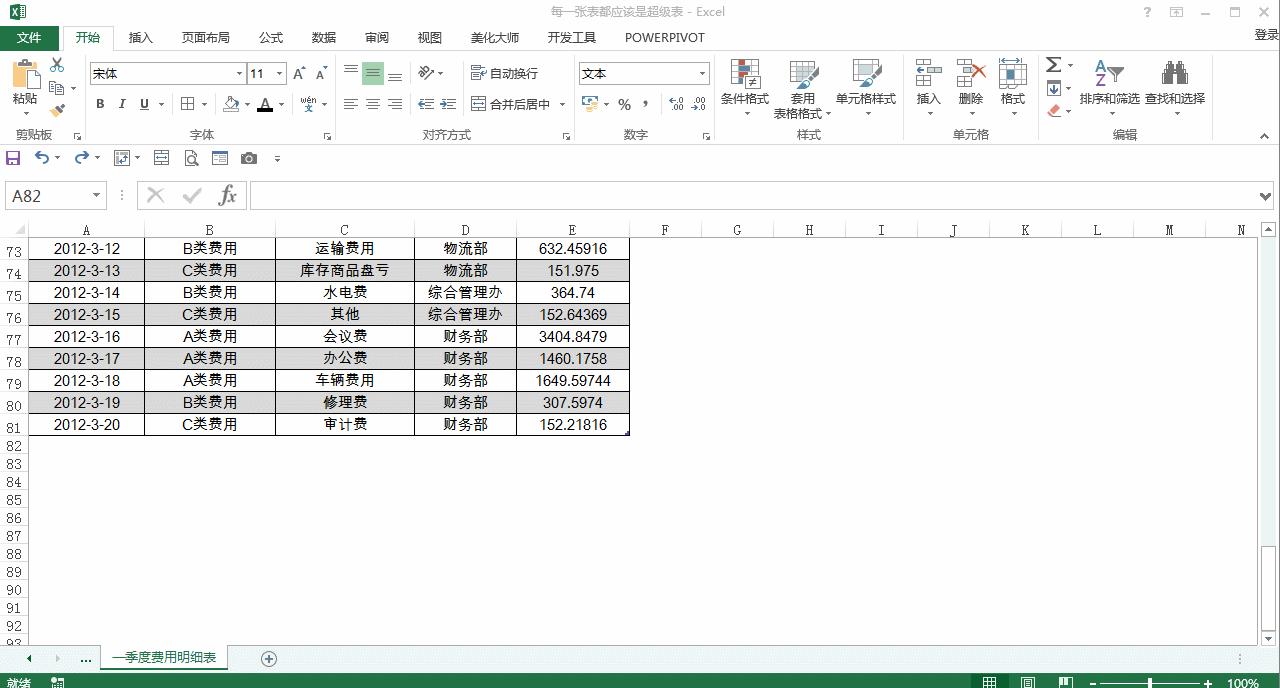The width and height of the screenshot is (1280, 688).
Task: Switch to the 公式 tab
Action: (271, 37)
